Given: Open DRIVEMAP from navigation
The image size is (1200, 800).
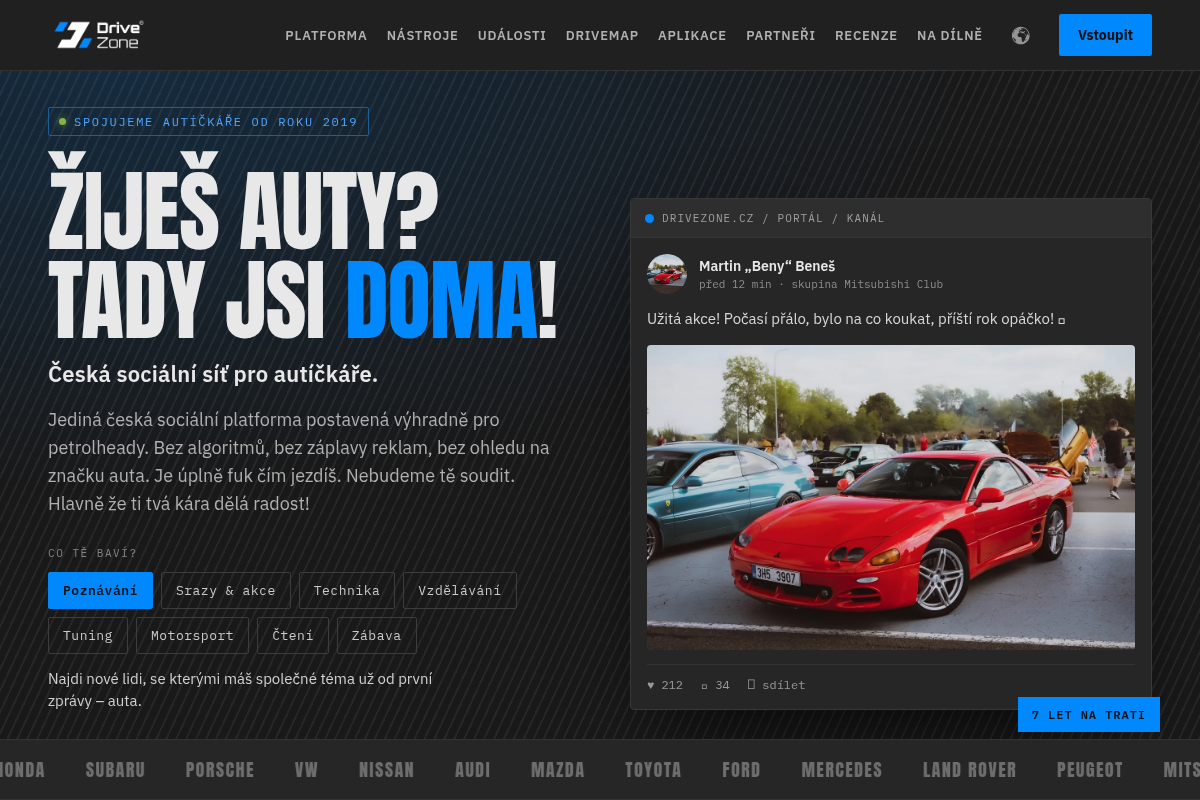Looking at the screenshot, I should [x=602, y=35].
